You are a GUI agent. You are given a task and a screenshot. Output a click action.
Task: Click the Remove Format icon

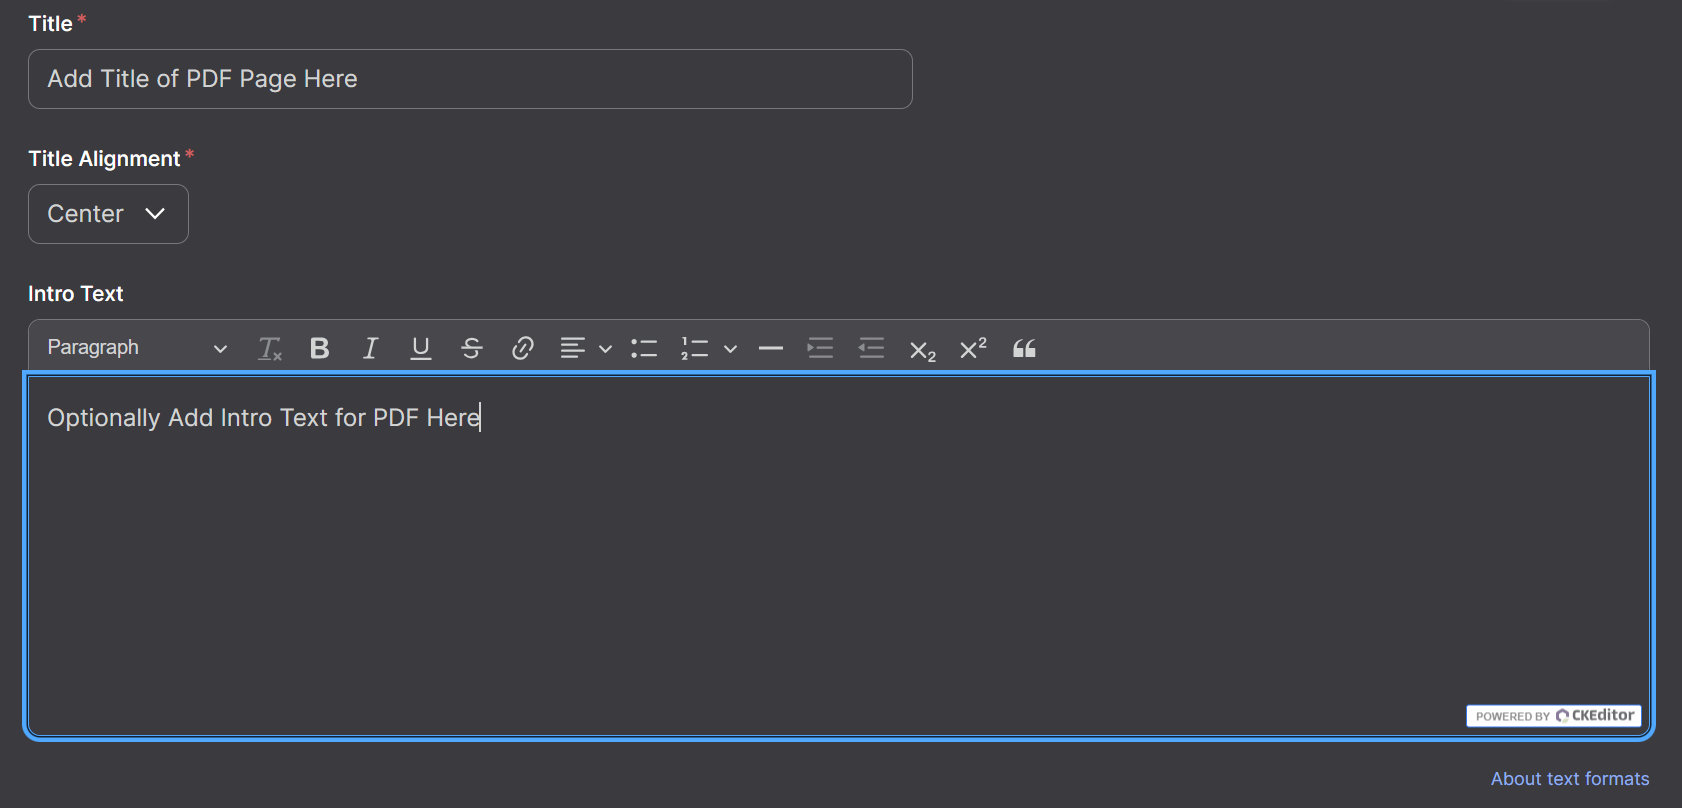tap(270, 348)
